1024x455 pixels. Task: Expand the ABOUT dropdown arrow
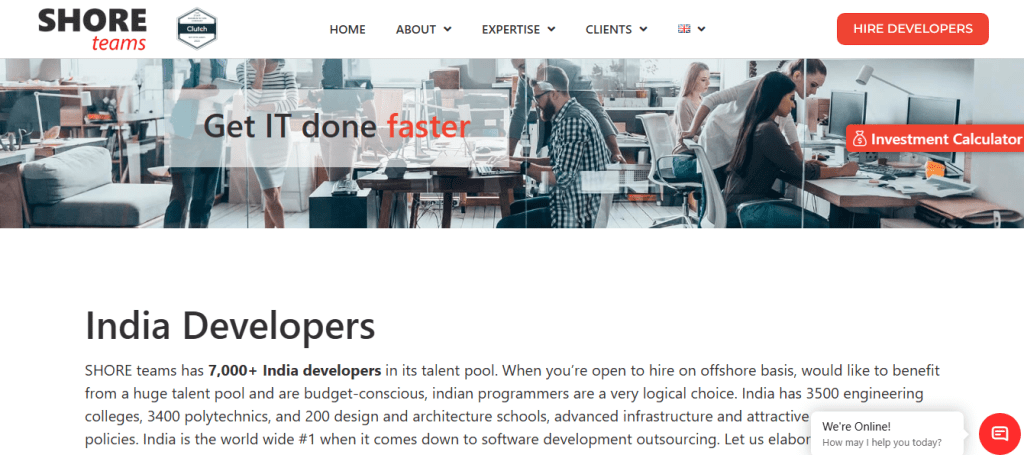[x=447, y=29]
